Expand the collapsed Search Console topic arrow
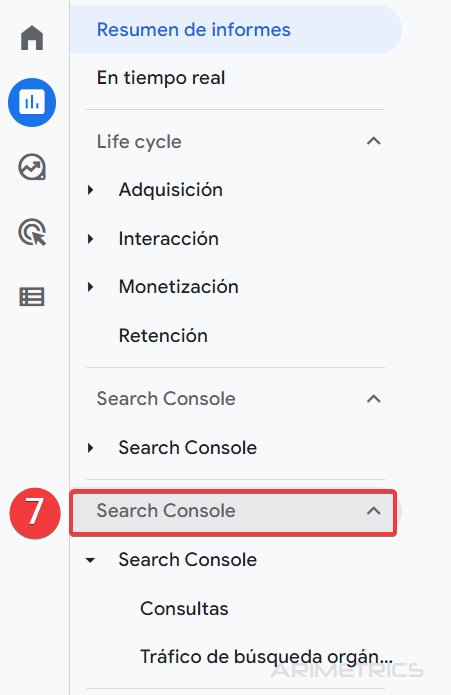This screenshot has height=695, width=451. pos(91,448)
